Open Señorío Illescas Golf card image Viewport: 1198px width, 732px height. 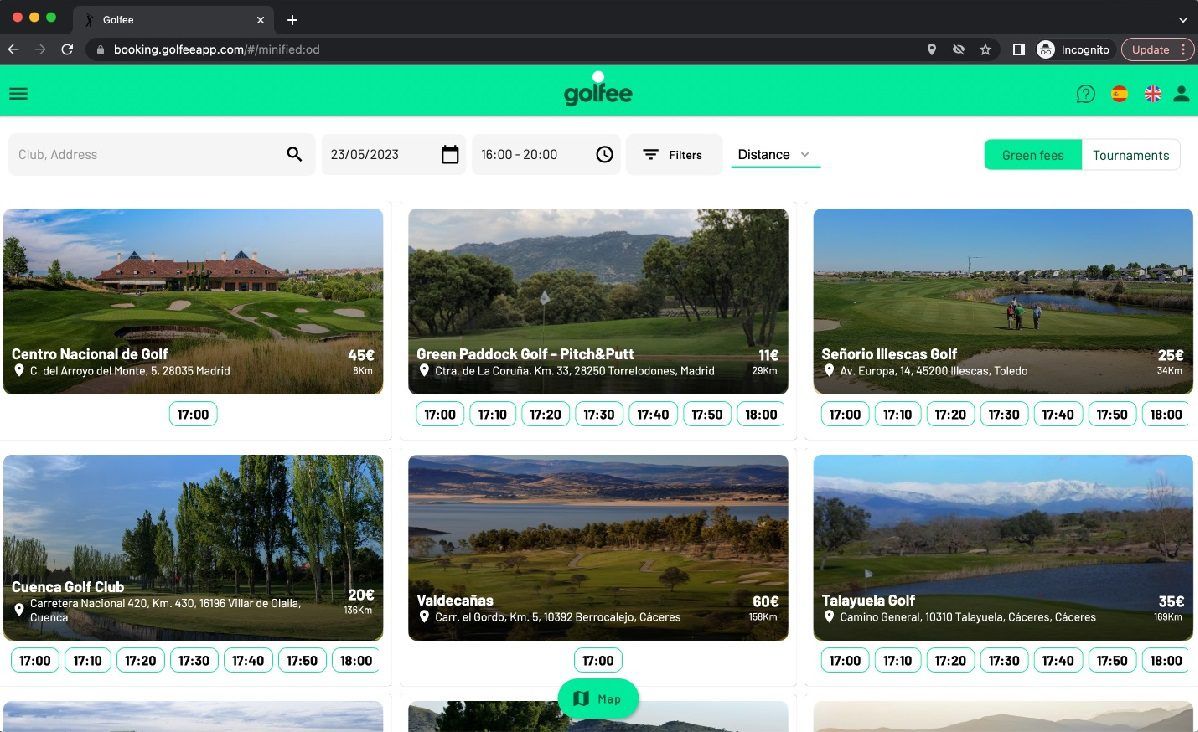1003,301
